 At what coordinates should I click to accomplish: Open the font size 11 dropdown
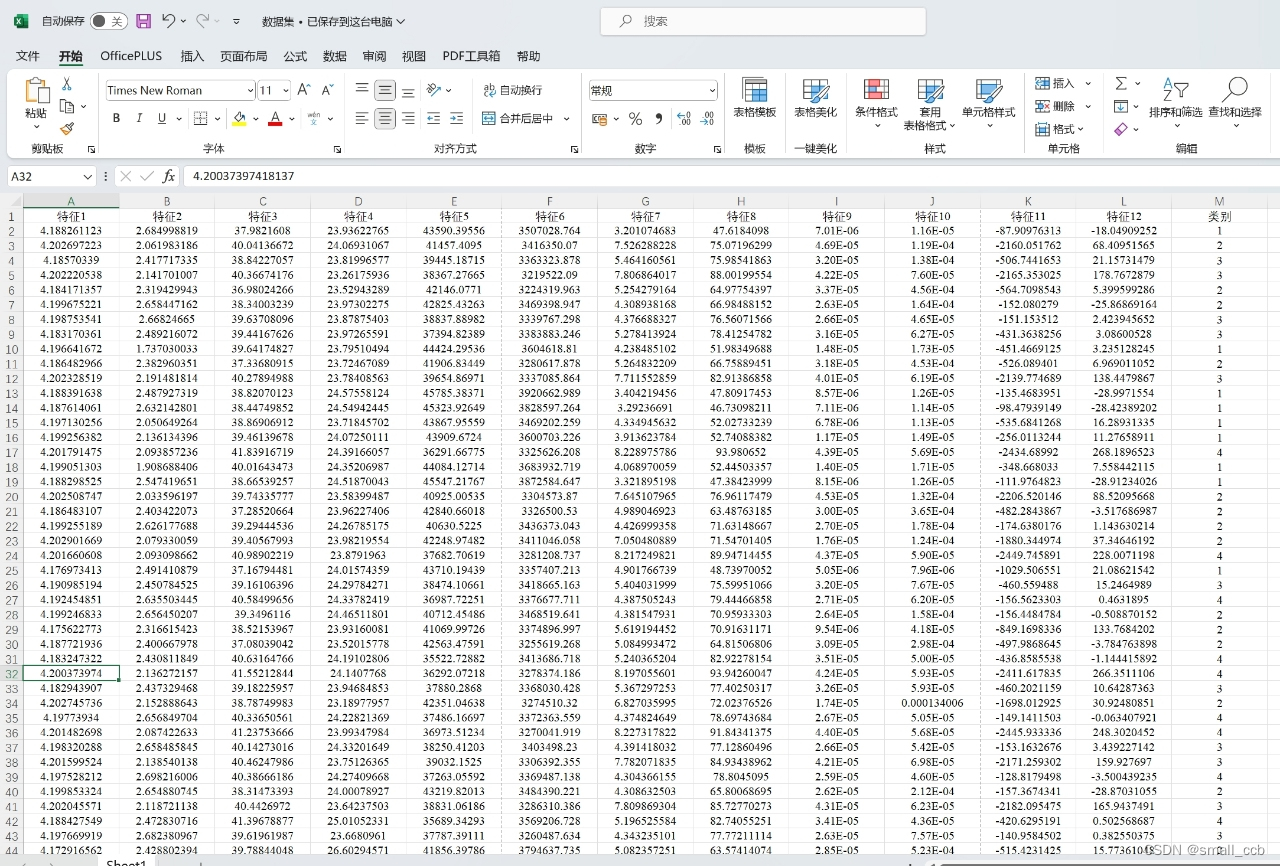(286, 90)
